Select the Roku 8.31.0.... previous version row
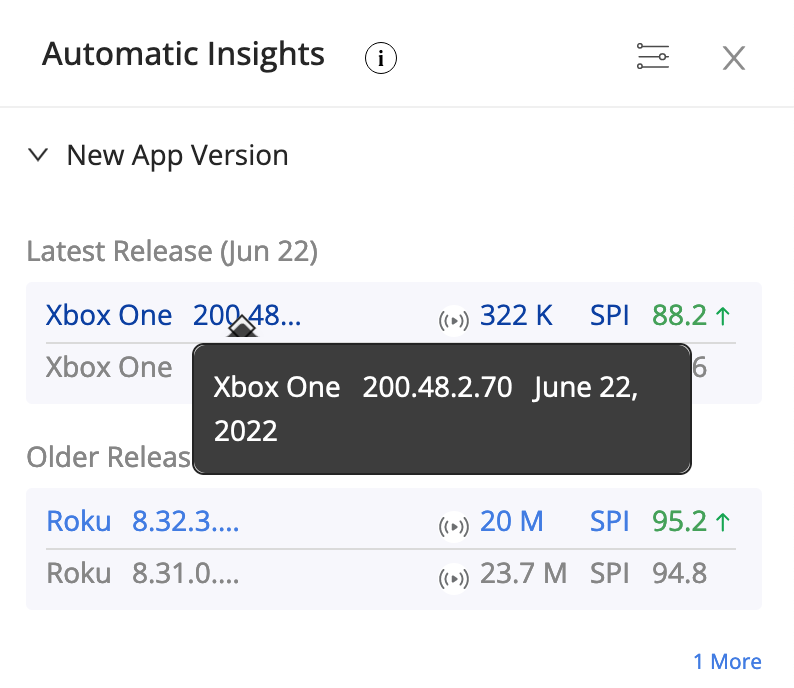The image size is (794, 688). [143, 574]
